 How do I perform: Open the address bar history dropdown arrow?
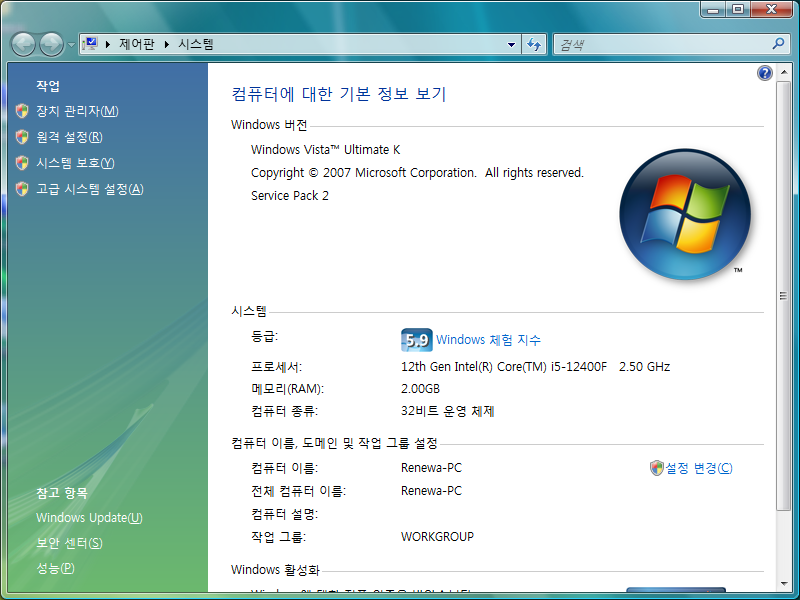coord(511,44)
